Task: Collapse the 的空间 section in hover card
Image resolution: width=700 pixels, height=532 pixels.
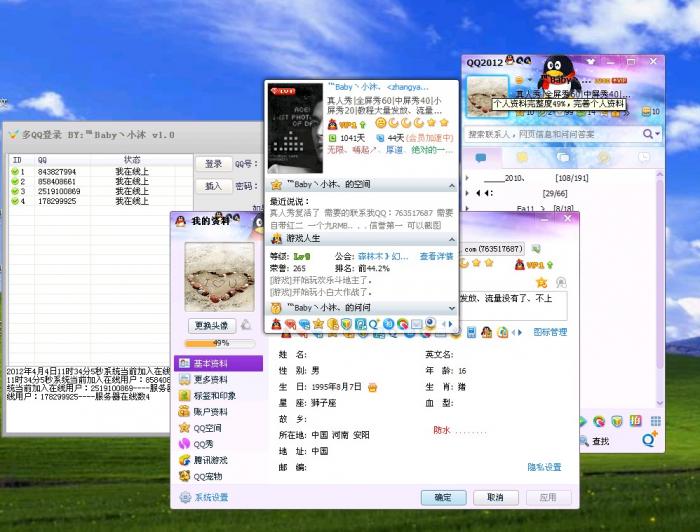Action: pos(451,185)
